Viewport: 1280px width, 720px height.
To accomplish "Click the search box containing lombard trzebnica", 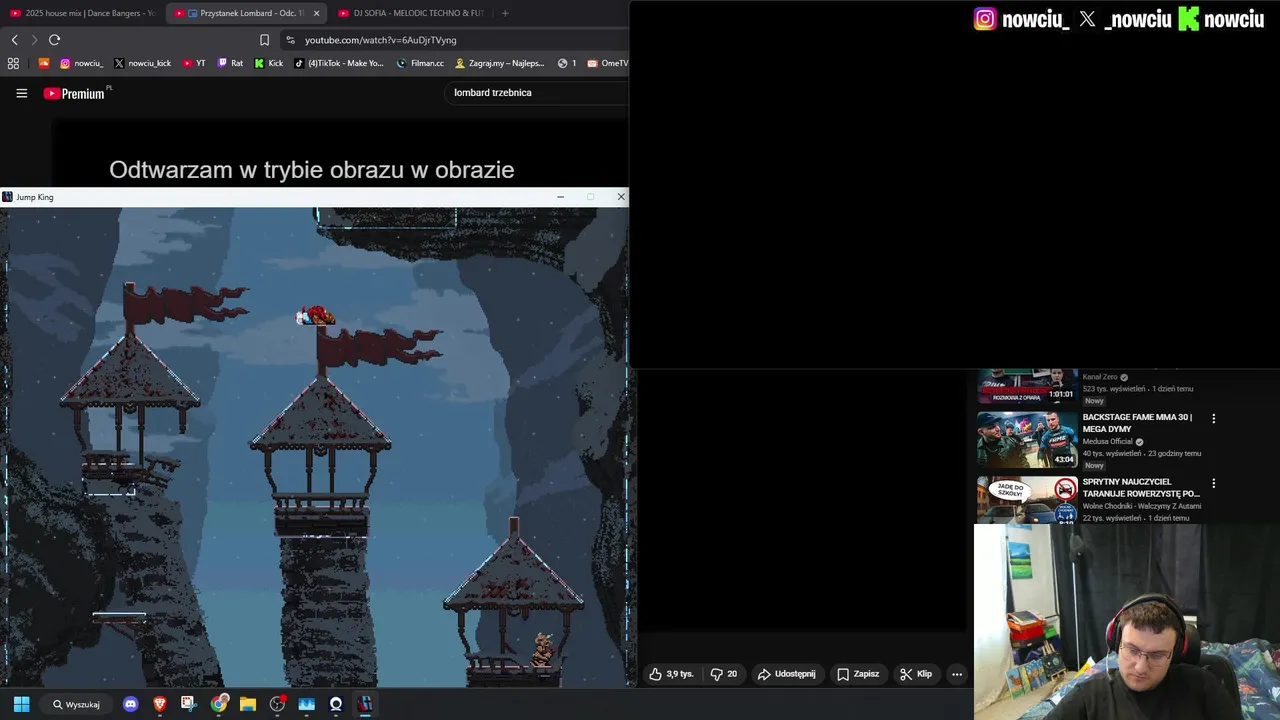I will (535, 93).
